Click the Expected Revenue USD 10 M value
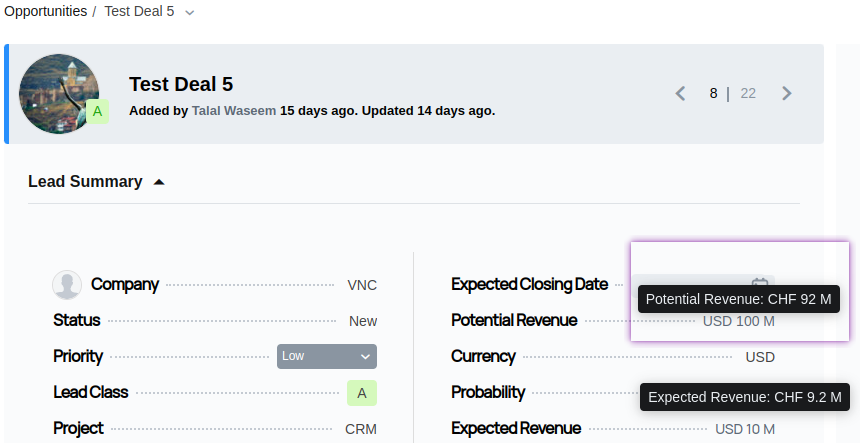The image size is (860, 443). coord(744,429)
